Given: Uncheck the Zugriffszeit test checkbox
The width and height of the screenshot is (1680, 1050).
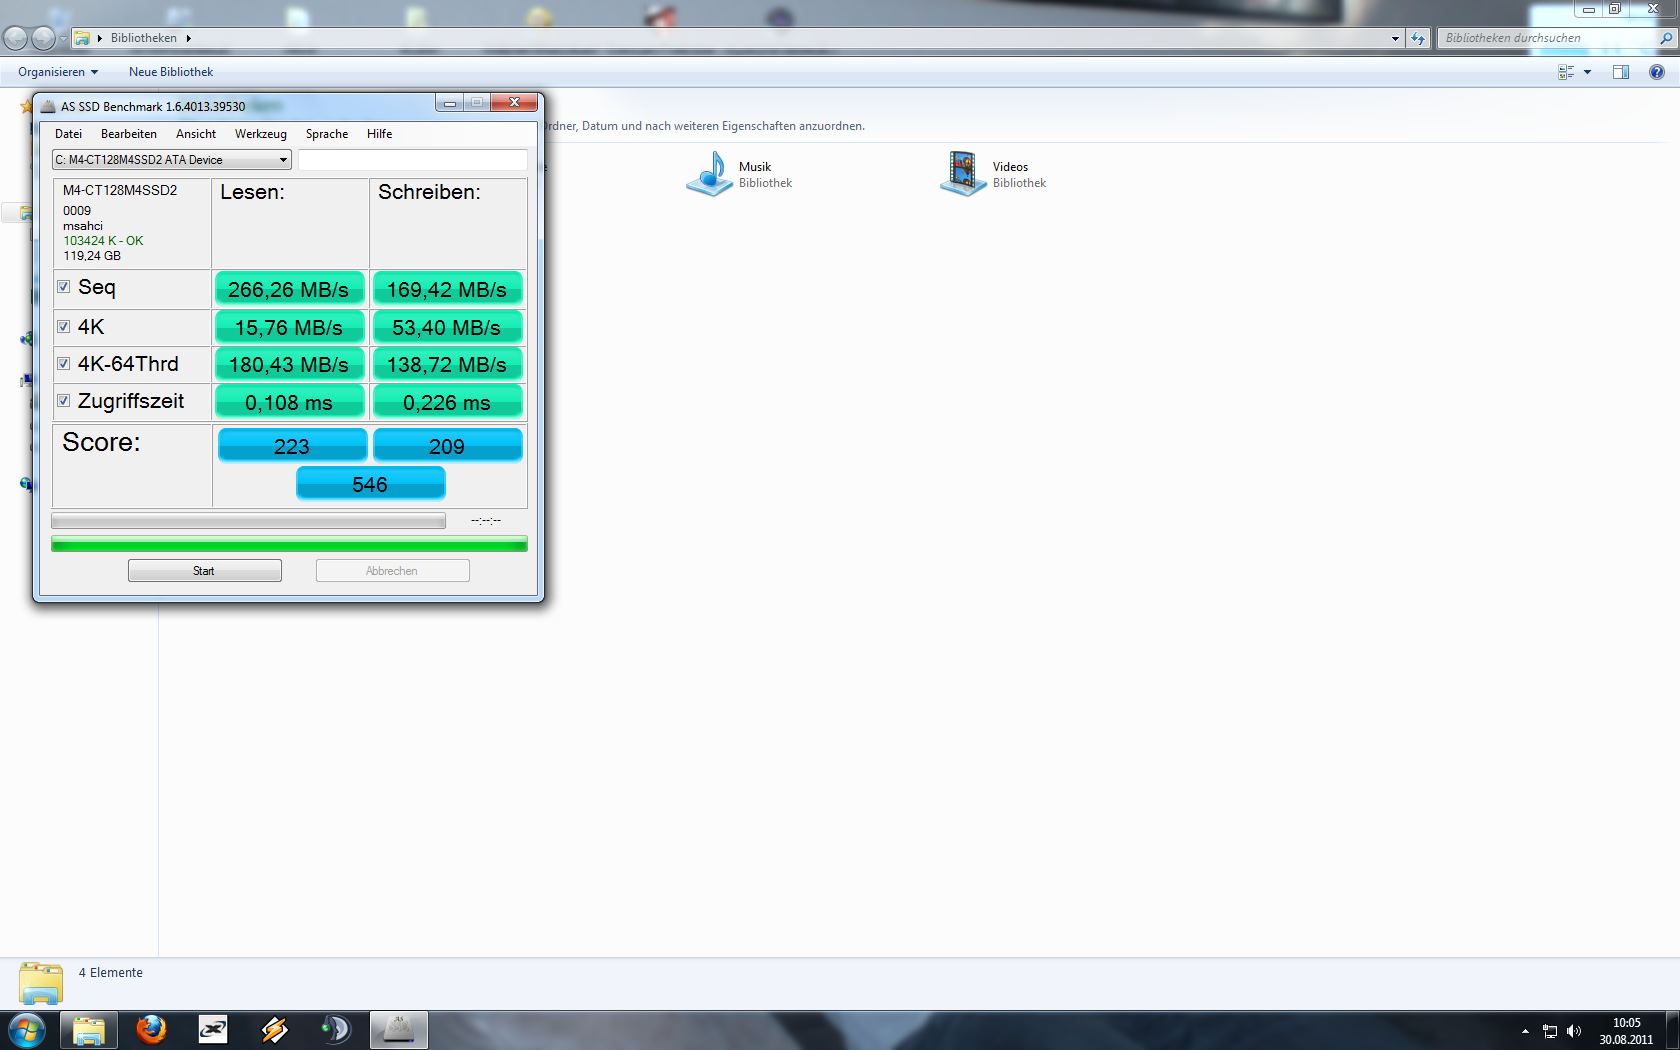Looking at the screenshot, I should point(64,401).
